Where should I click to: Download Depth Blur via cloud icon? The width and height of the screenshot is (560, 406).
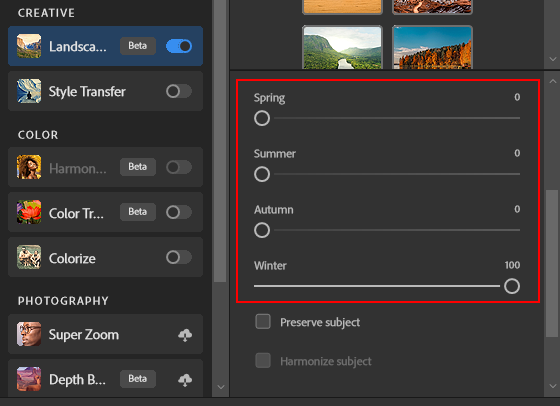(185, 380)
